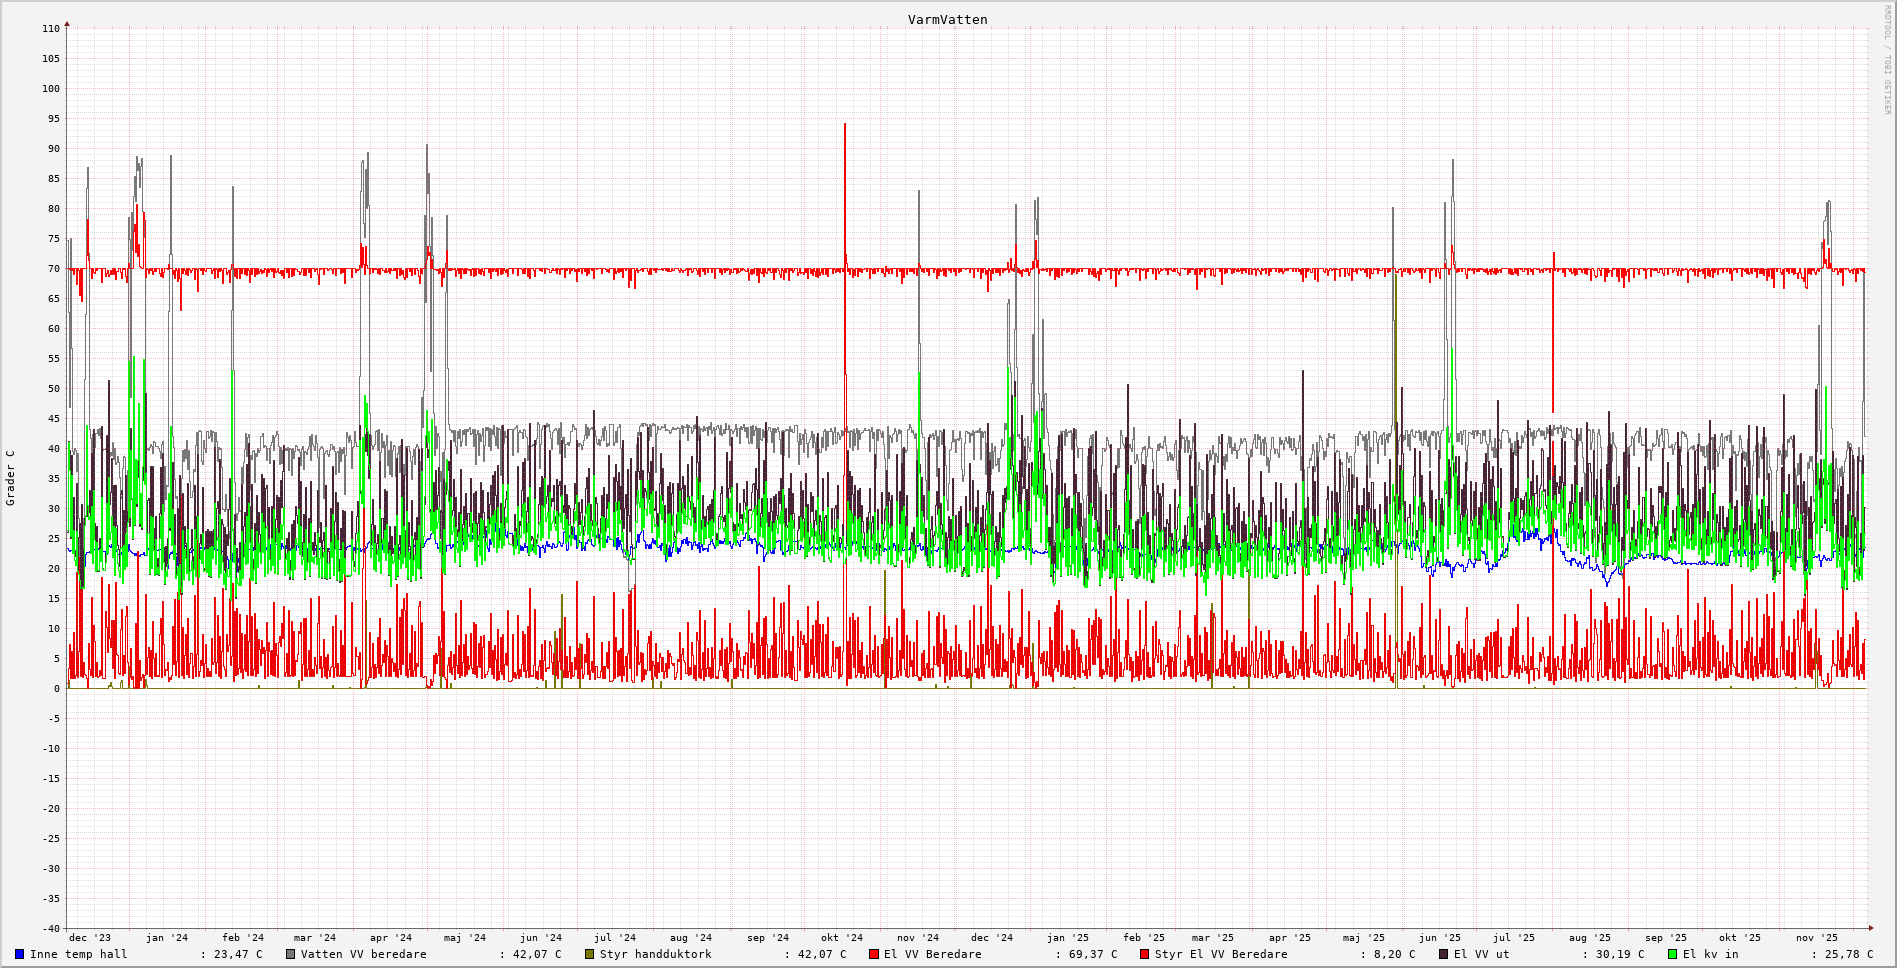
Task: Click the gray Vatten VV beredare swatch
Action: [291, 954]
